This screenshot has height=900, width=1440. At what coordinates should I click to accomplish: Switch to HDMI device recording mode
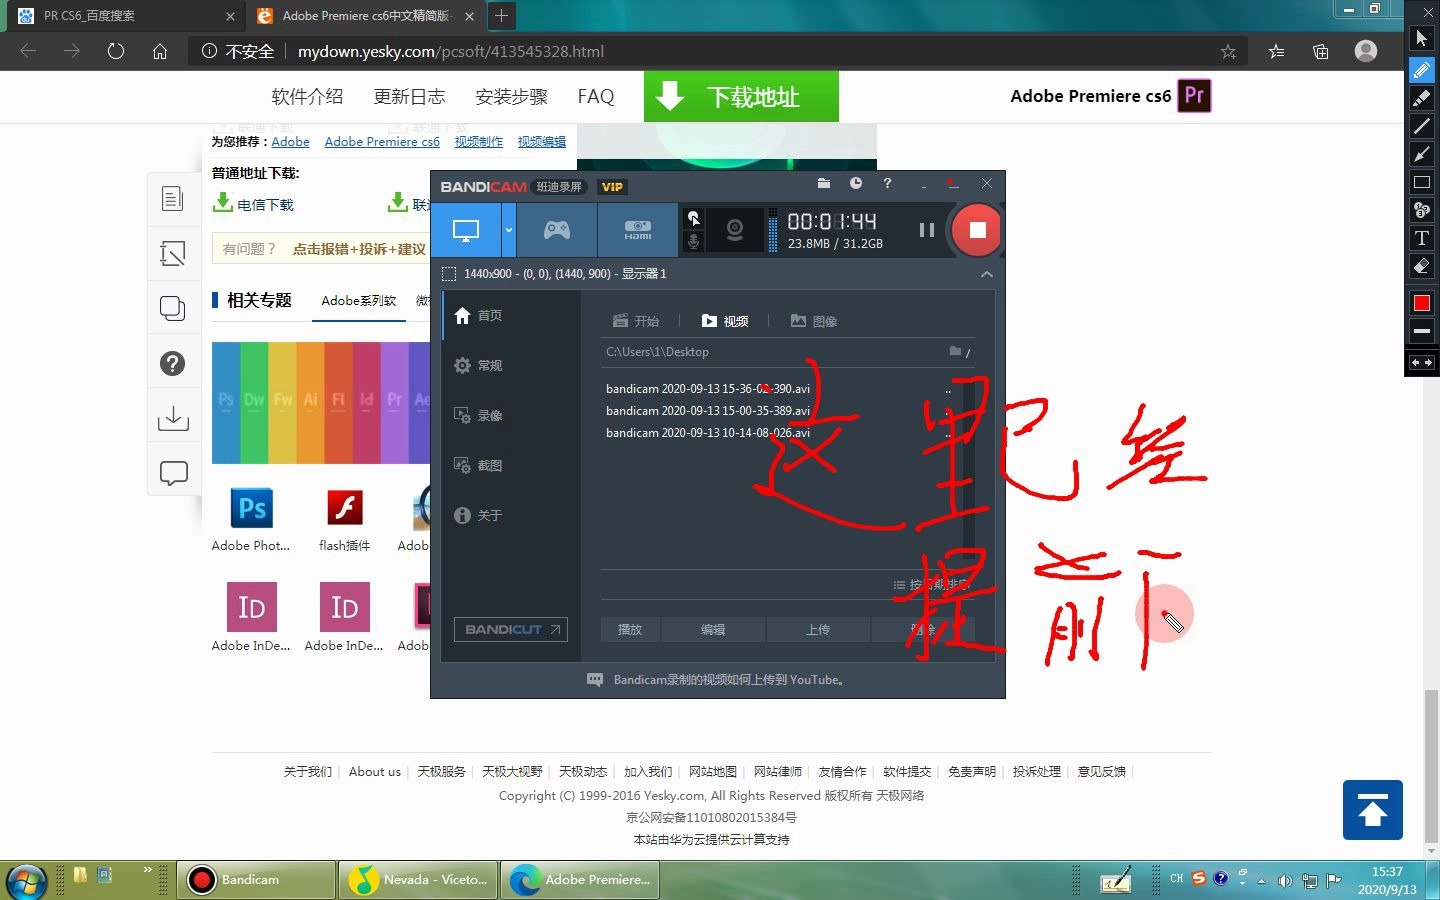(636, 229)
